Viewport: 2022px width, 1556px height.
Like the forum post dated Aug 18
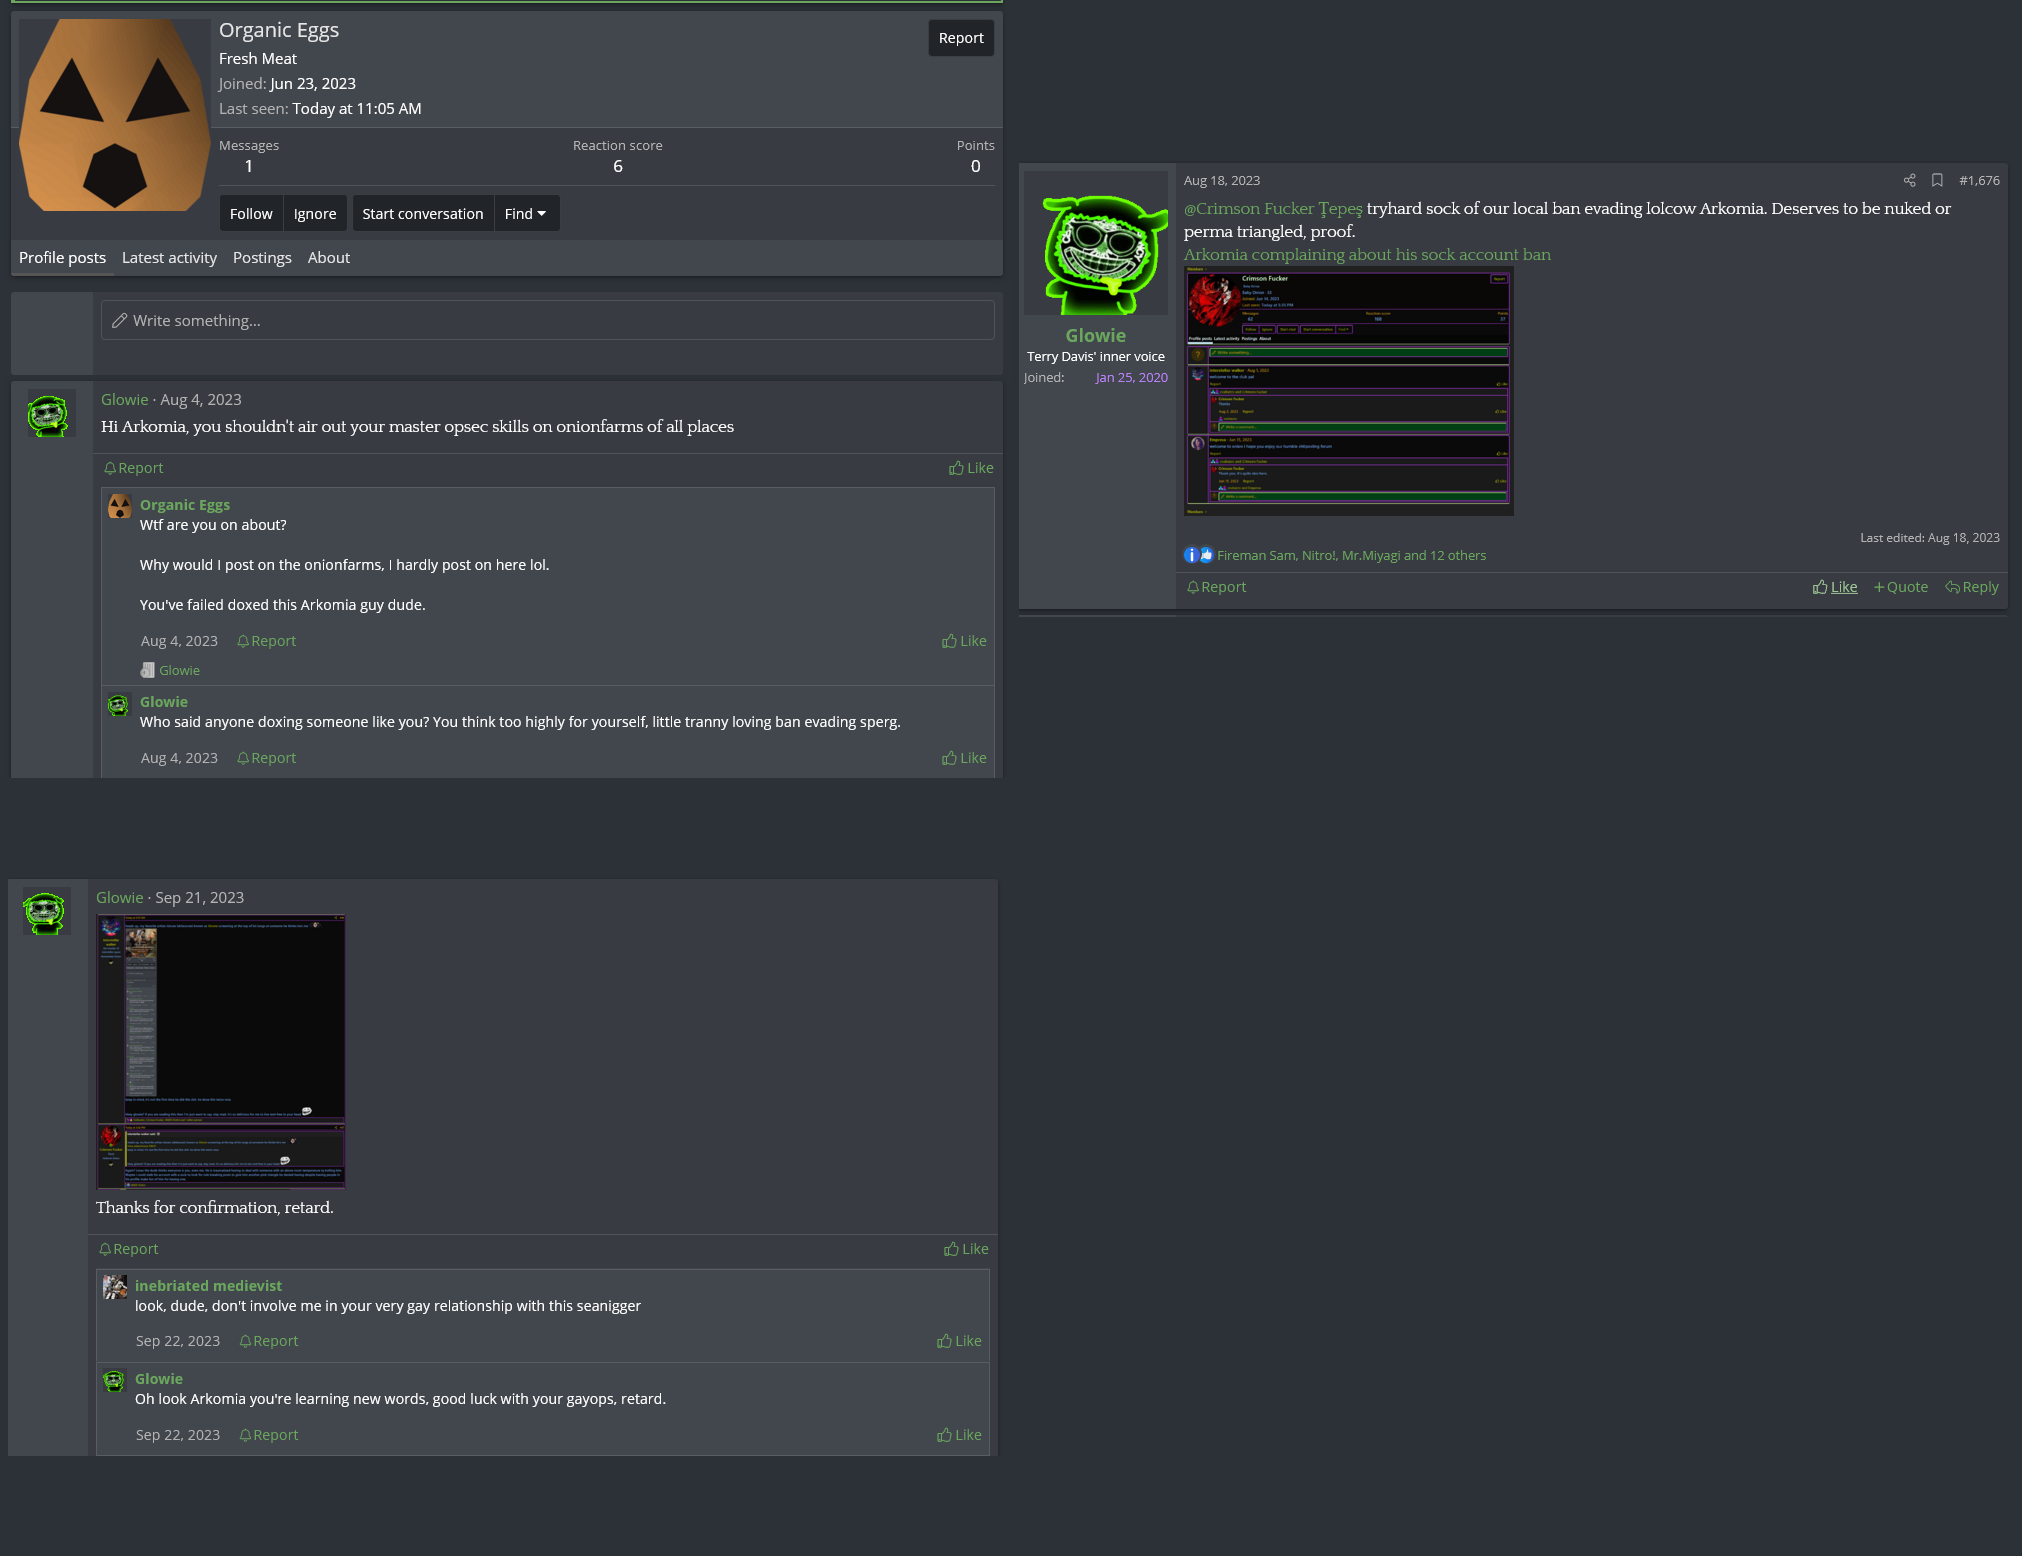1835,587
